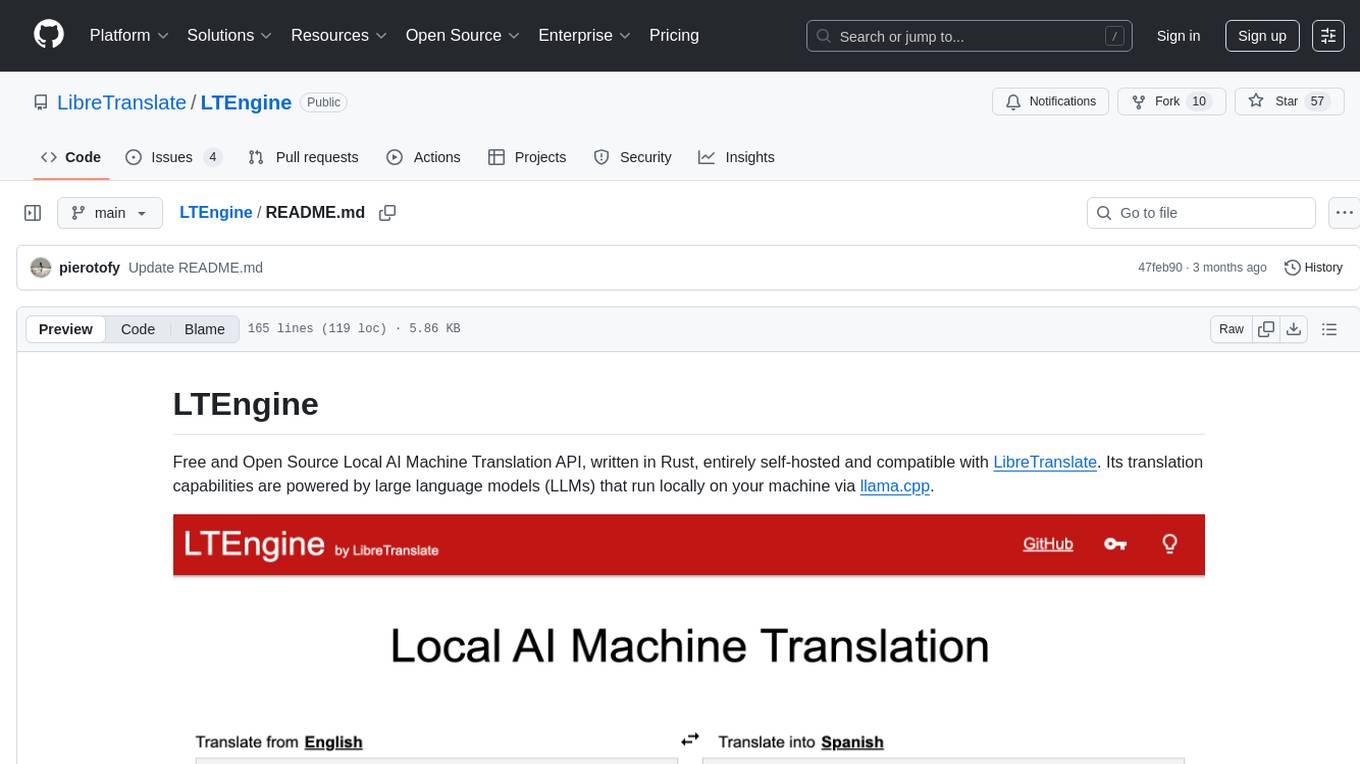This screenshot has width=1360, height=764.
Task: Copy raw file contents
Action: [x=1266, y=329]
